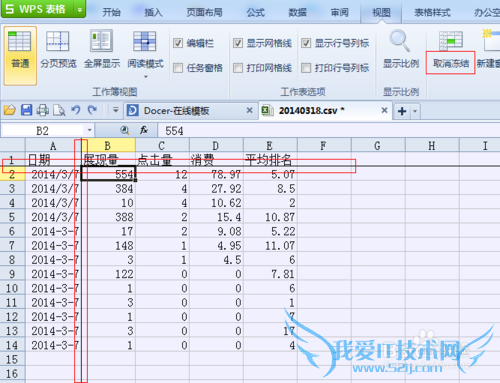This screenshot has height=383, width=500.
Task: Switch to 页面布局 ribbon tab
Action: point(204,13)
